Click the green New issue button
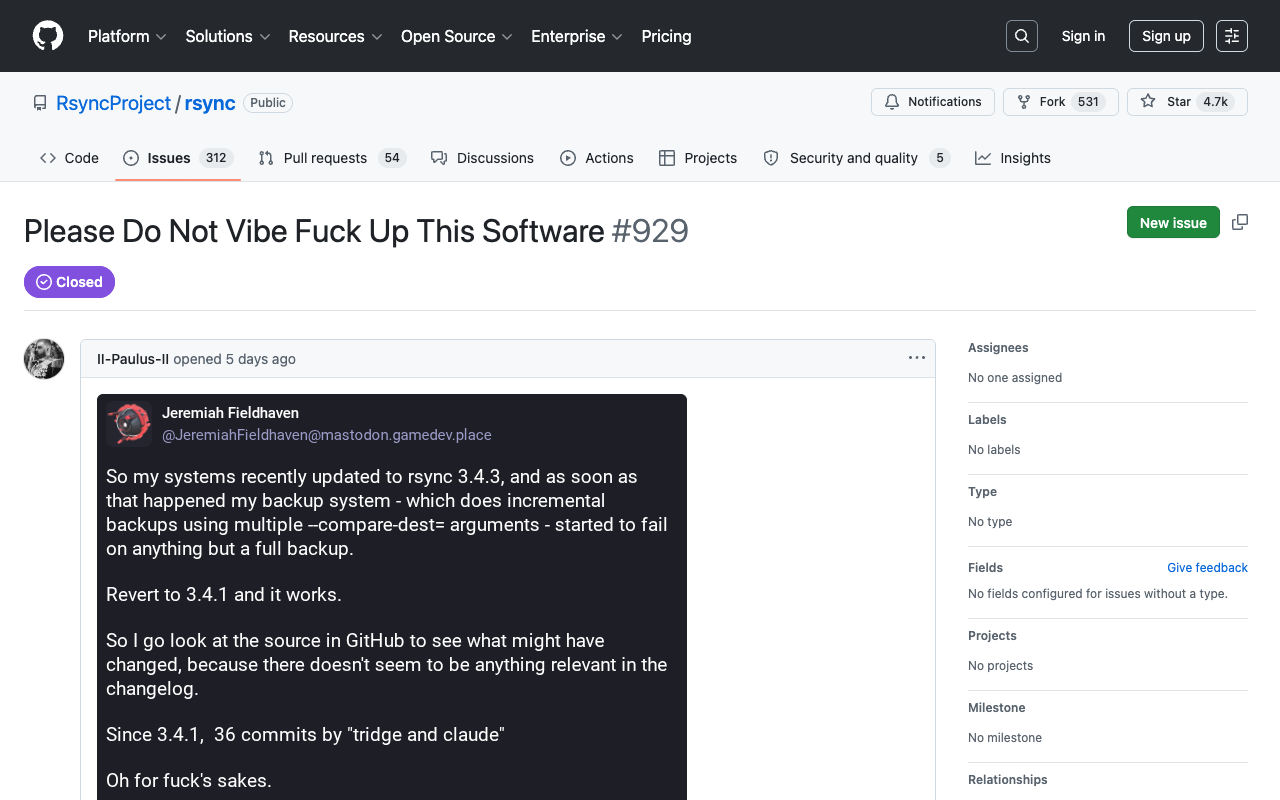 click(1173, 222)
